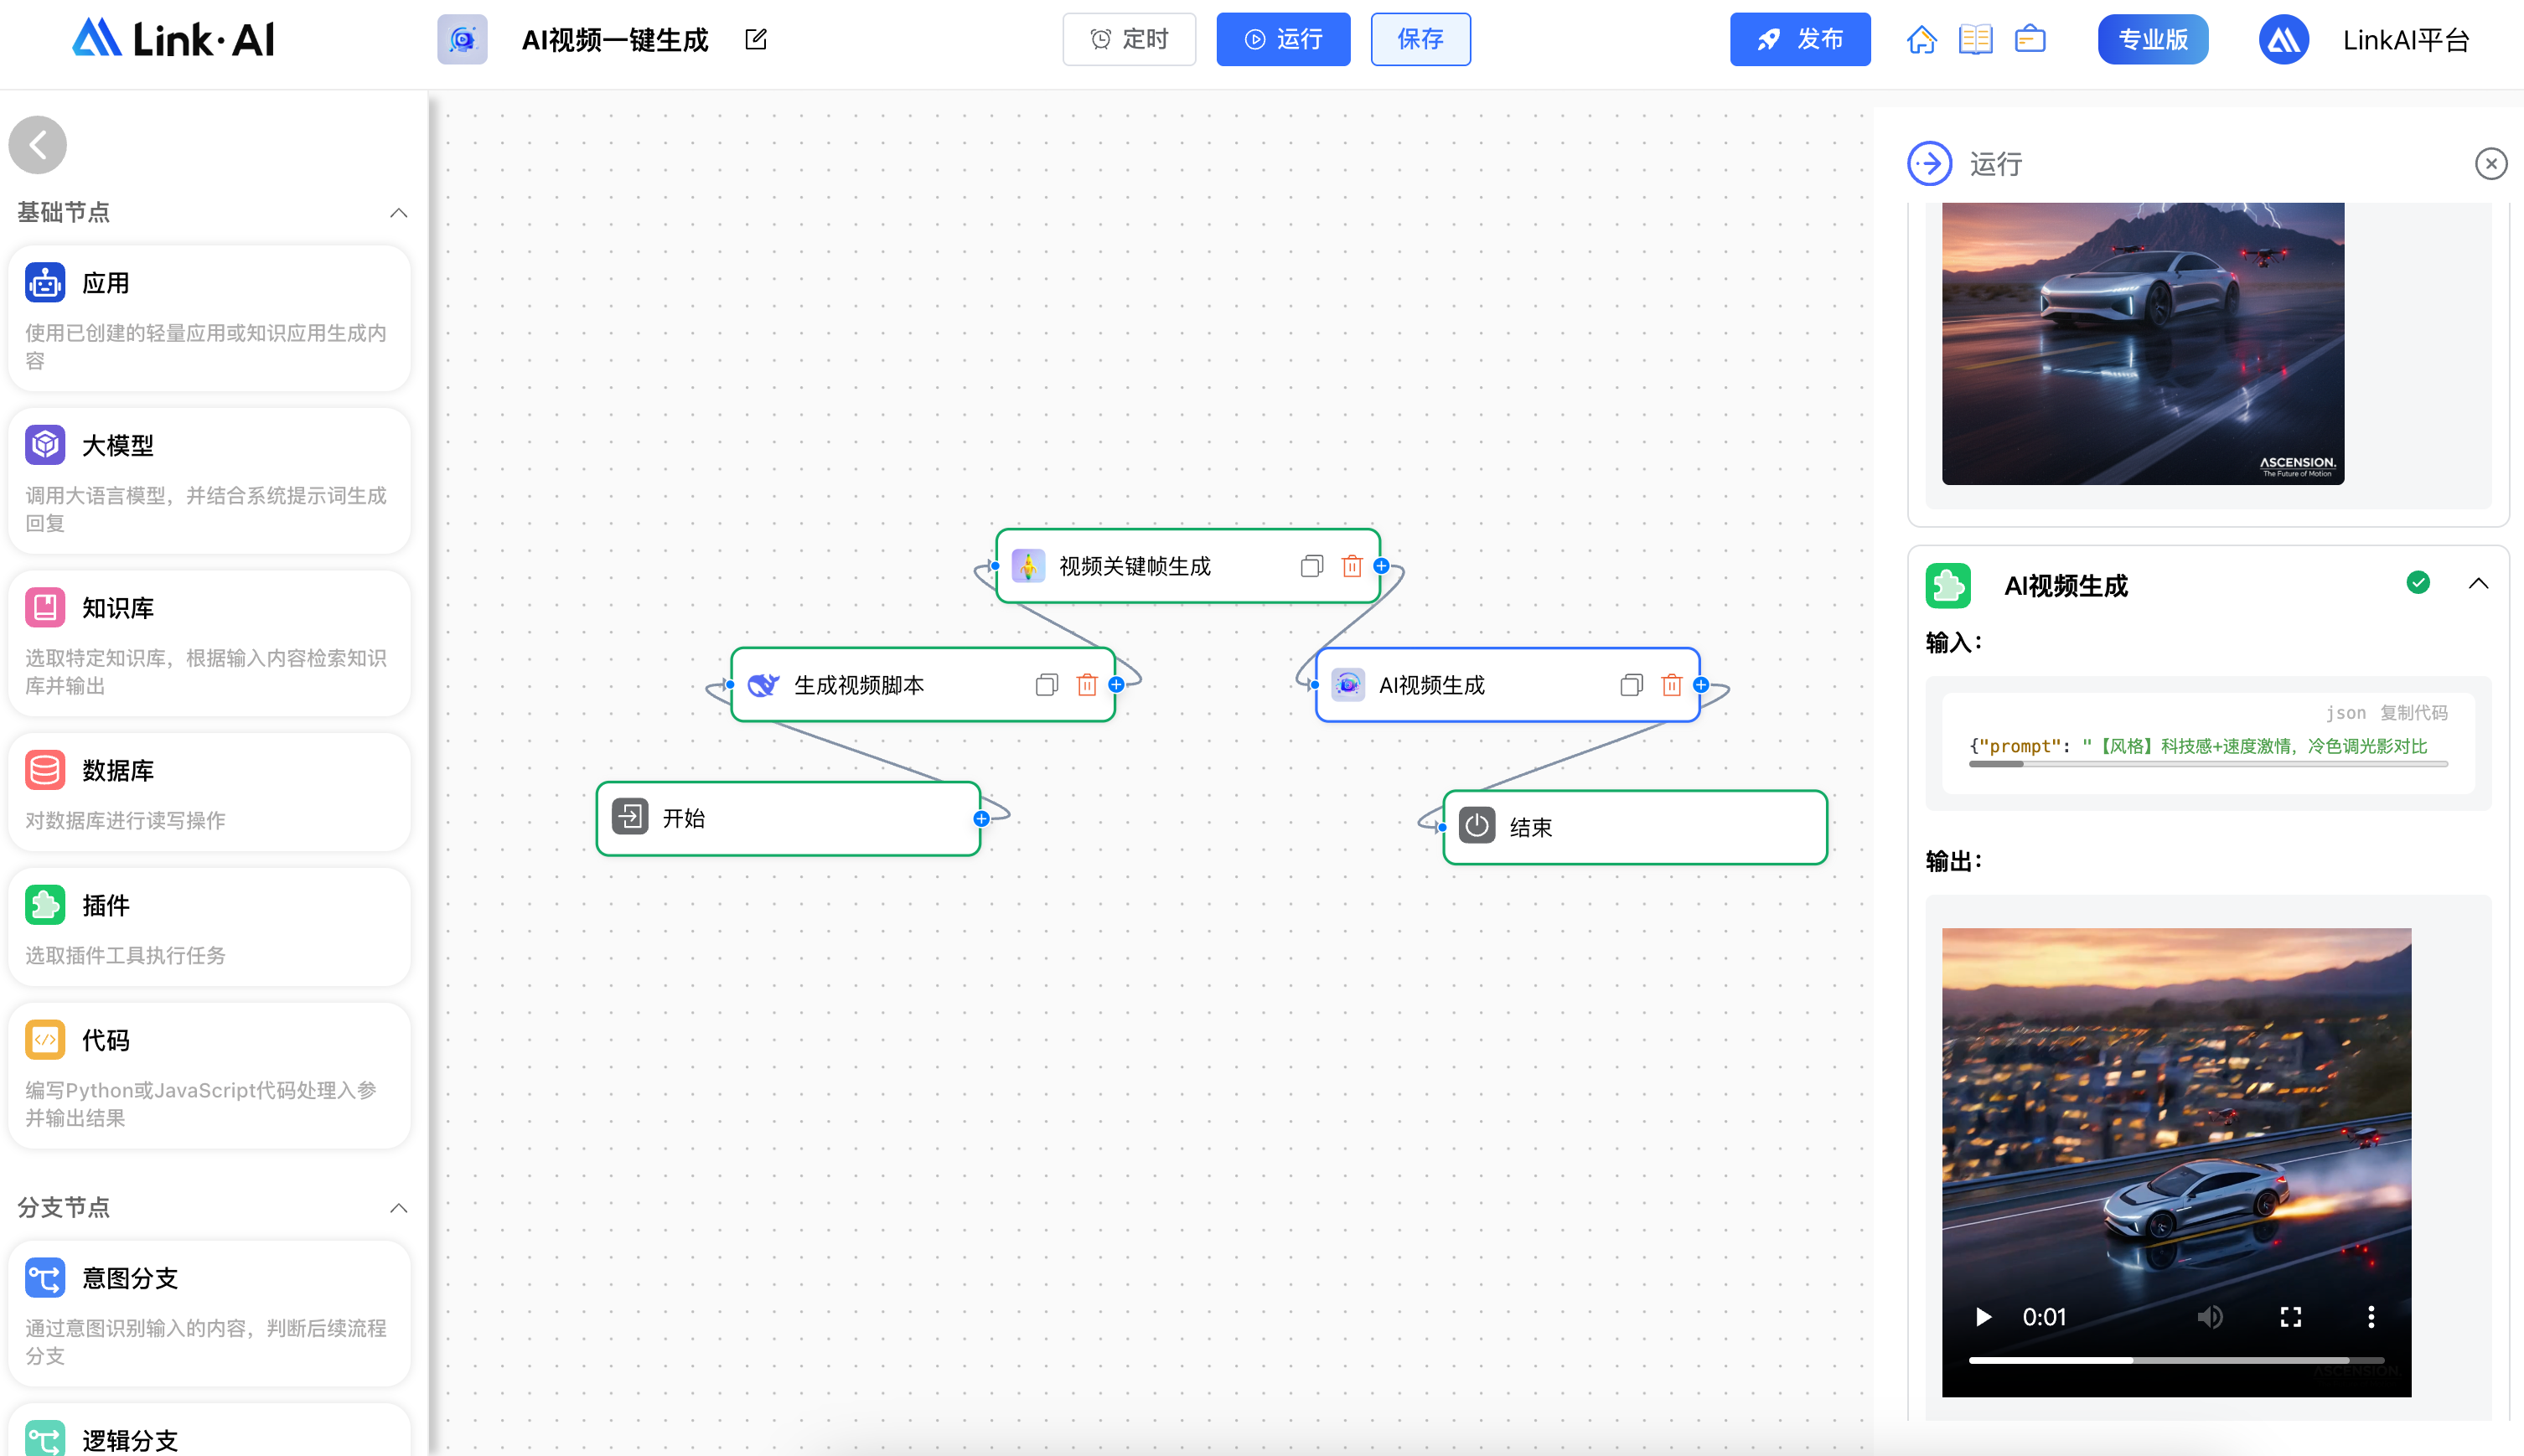Mute the output video
The image size is (2524, 1456).
(2209, 1317)
